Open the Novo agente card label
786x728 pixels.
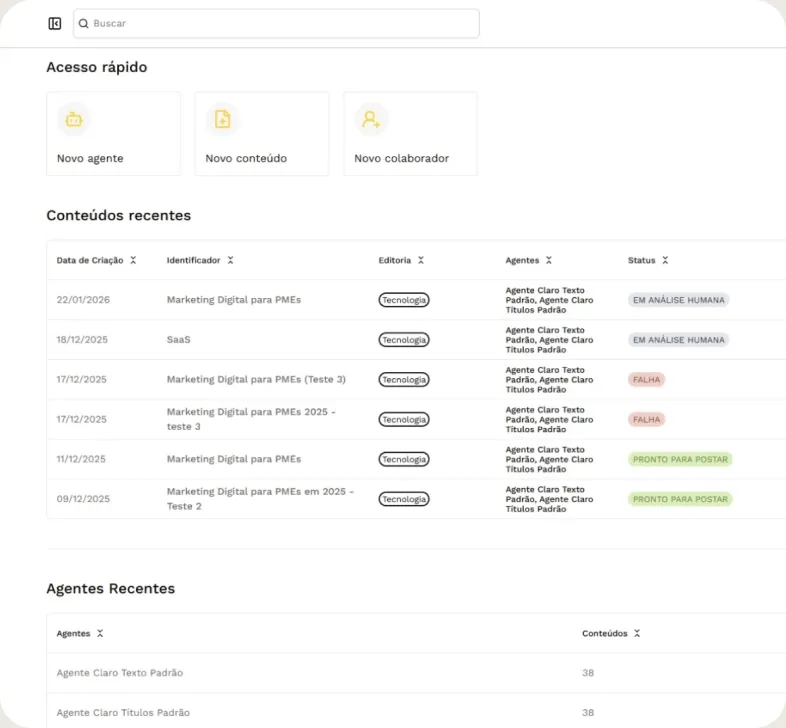click(90, 158)
